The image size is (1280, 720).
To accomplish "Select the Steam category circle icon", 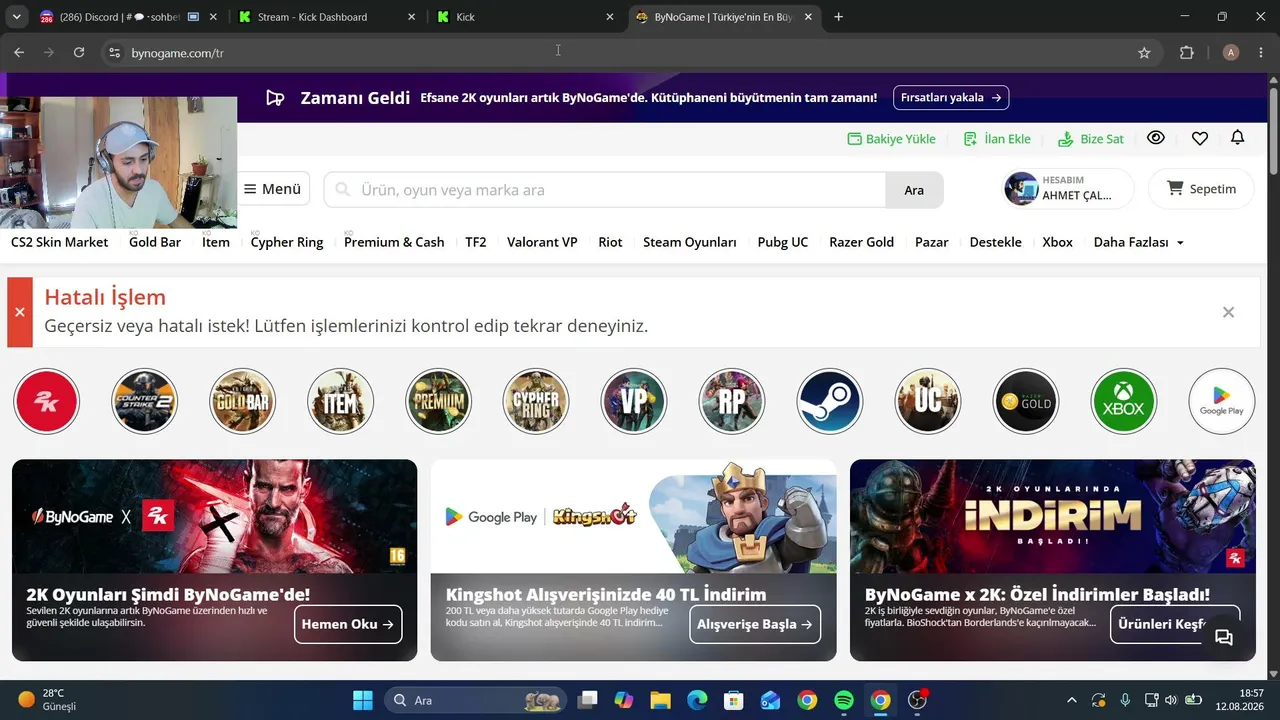I will click(830, 402).
